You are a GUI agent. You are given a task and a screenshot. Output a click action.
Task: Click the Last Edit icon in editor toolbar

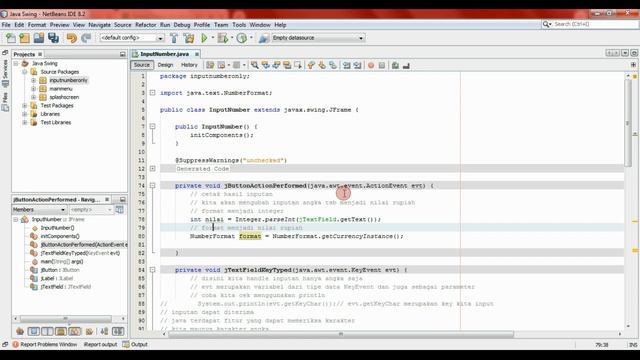[210, 65]
